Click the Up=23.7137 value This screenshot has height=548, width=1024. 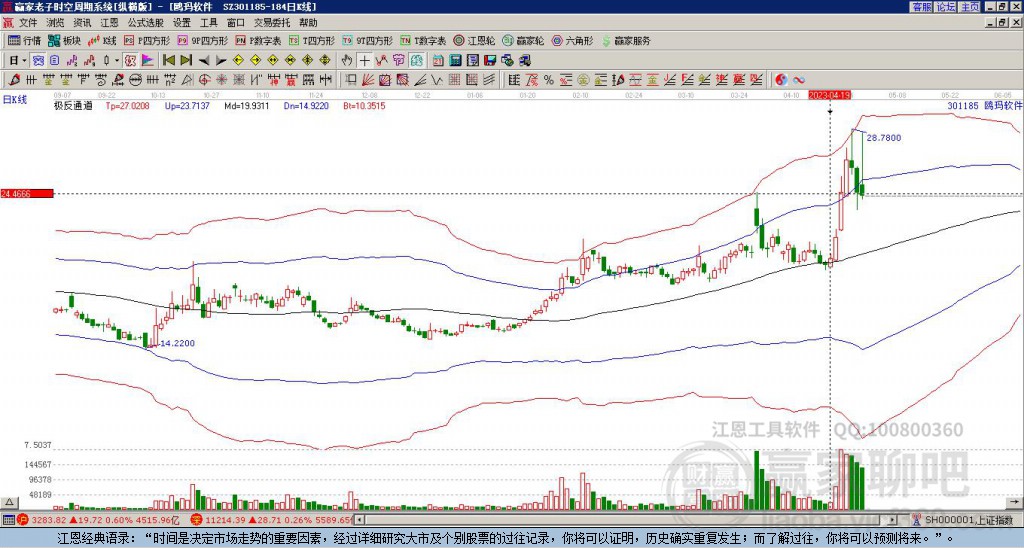(x=187, y=106)
